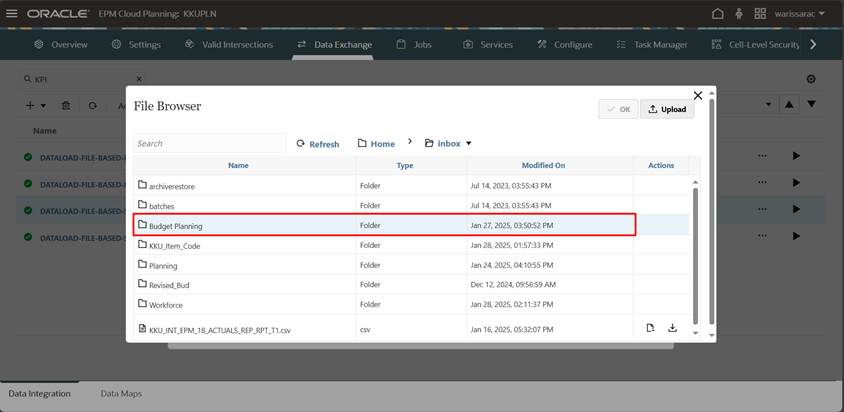Image resolution: width=844 pixels, height=412 pixels.
Task: Click the csv file's open-file action icon
Action: (650, 327)
